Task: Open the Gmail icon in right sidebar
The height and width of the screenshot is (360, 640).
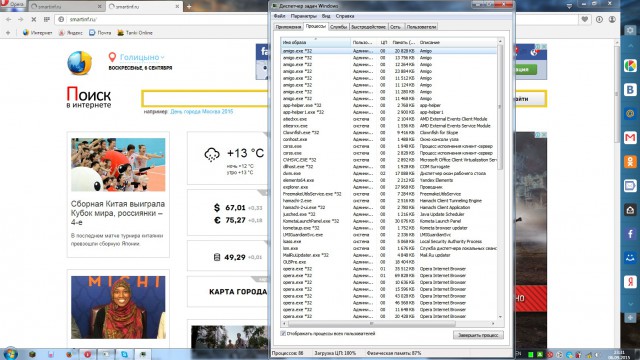Action: [x=630, y=138]
